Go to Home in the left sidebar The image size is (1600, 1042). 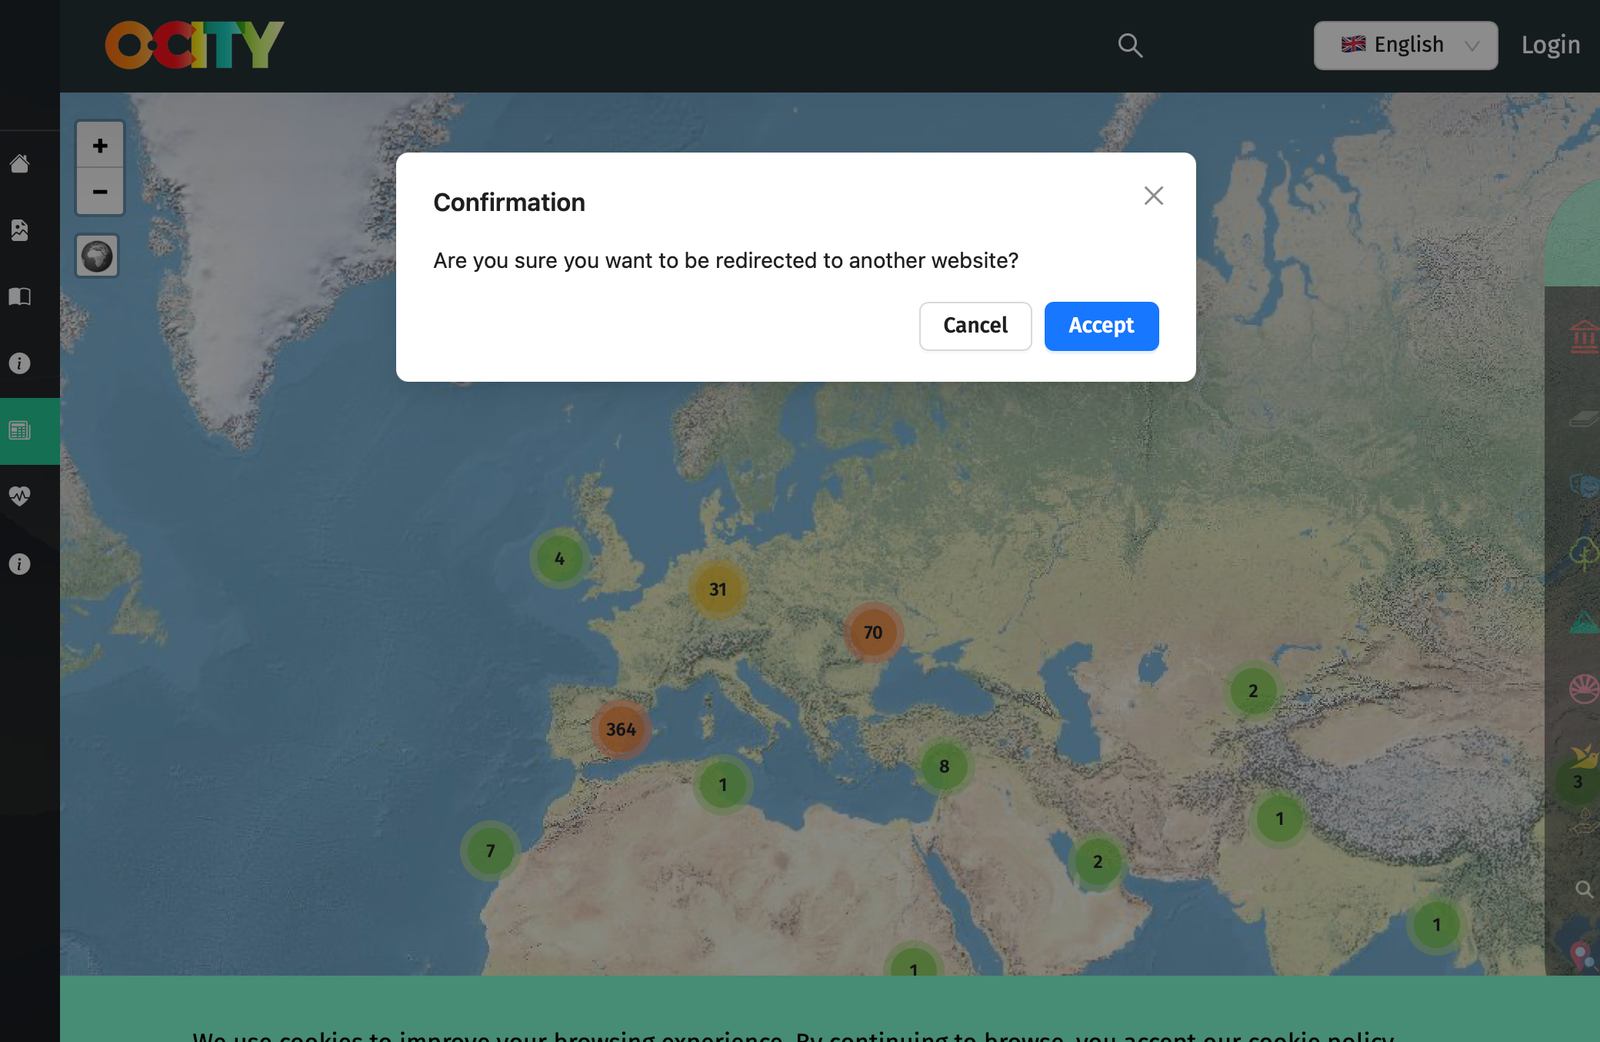pyautogui.click(x=20, y=164)
